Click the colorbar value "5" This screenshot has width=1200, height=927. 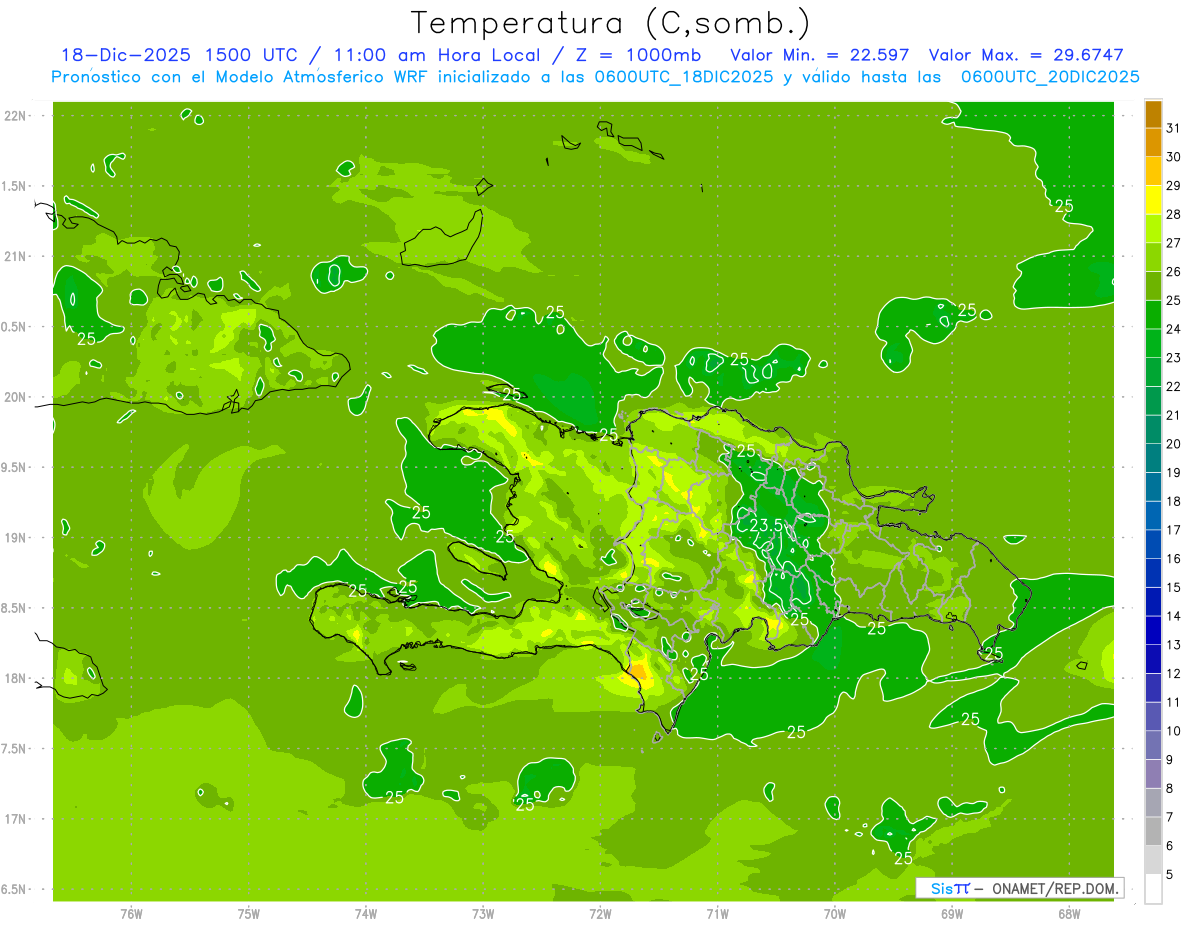(1170, 874)
